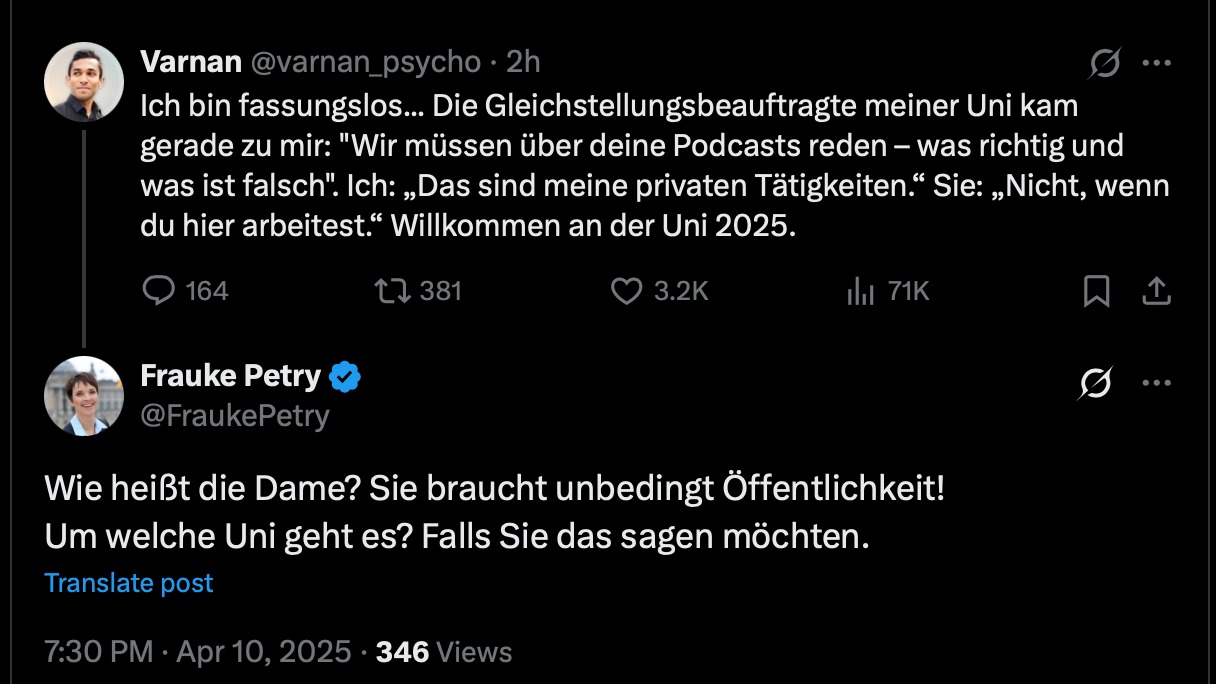Click Grok icon on Varnan's post

(x=1105, y=63)
